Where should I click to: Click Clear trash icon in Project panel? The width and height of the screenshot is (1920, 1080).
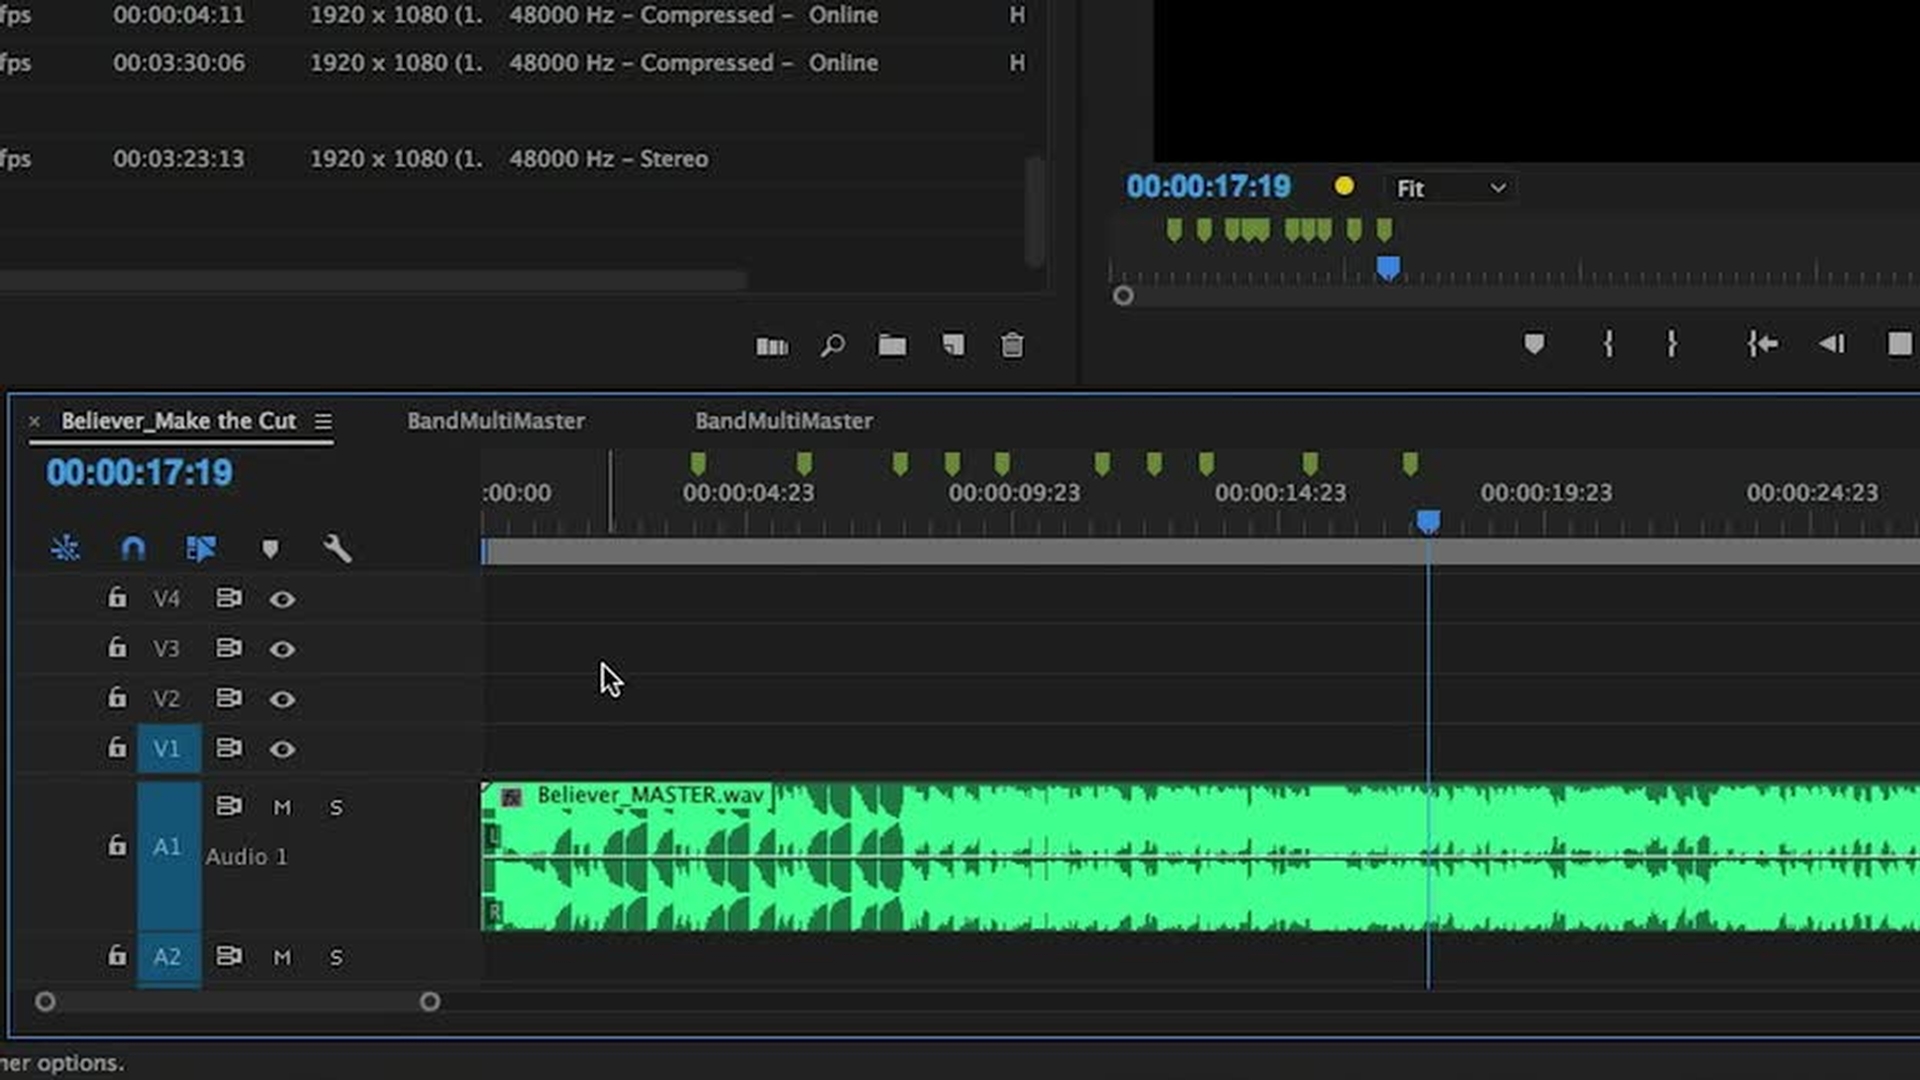1012,345
